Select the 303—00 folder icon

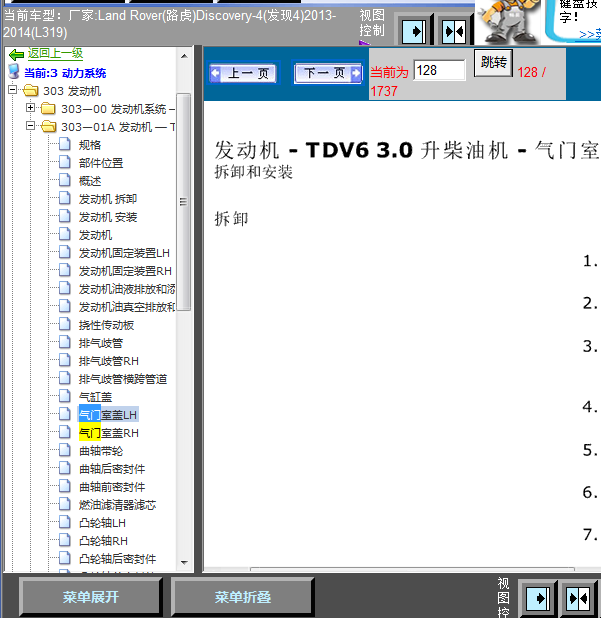click(x=48, y=108)
